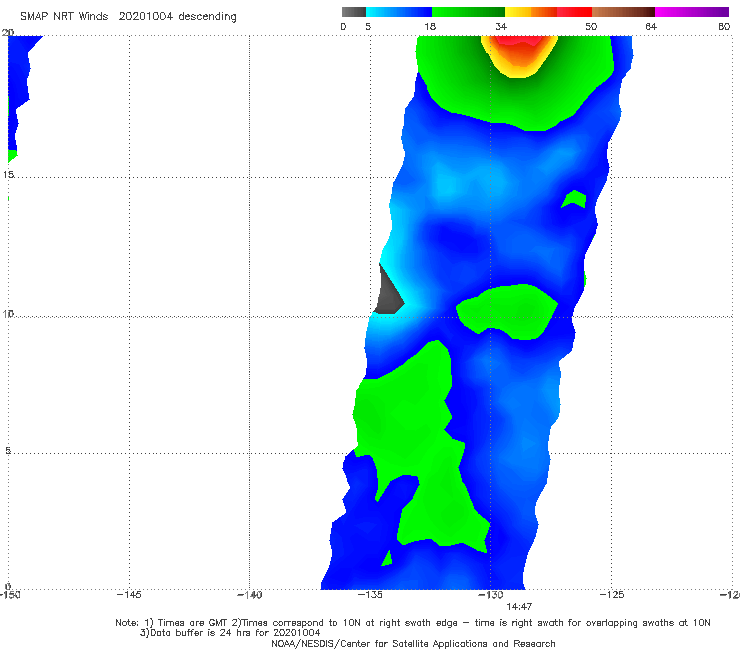Viewport: 740px width, 650px height.
Task: Click the longitude label '-145'
Action: (x=129, y=595)
